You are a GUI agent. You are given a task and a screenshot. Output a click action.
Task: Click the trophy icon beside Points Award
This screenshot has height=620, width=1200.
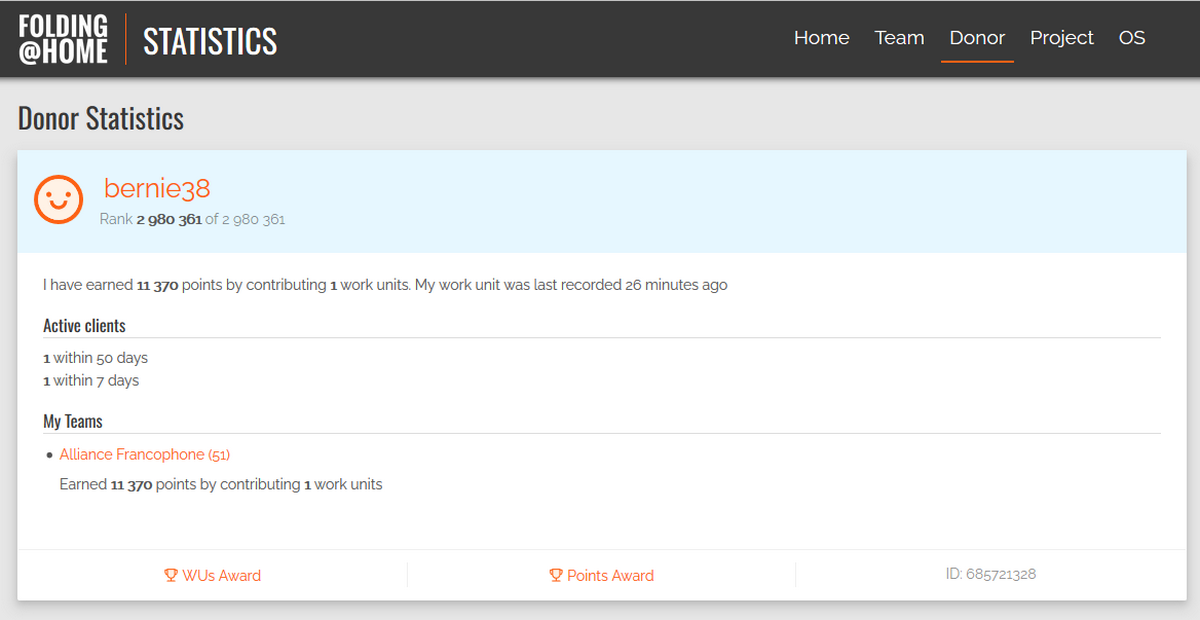[x=556, y=575]
